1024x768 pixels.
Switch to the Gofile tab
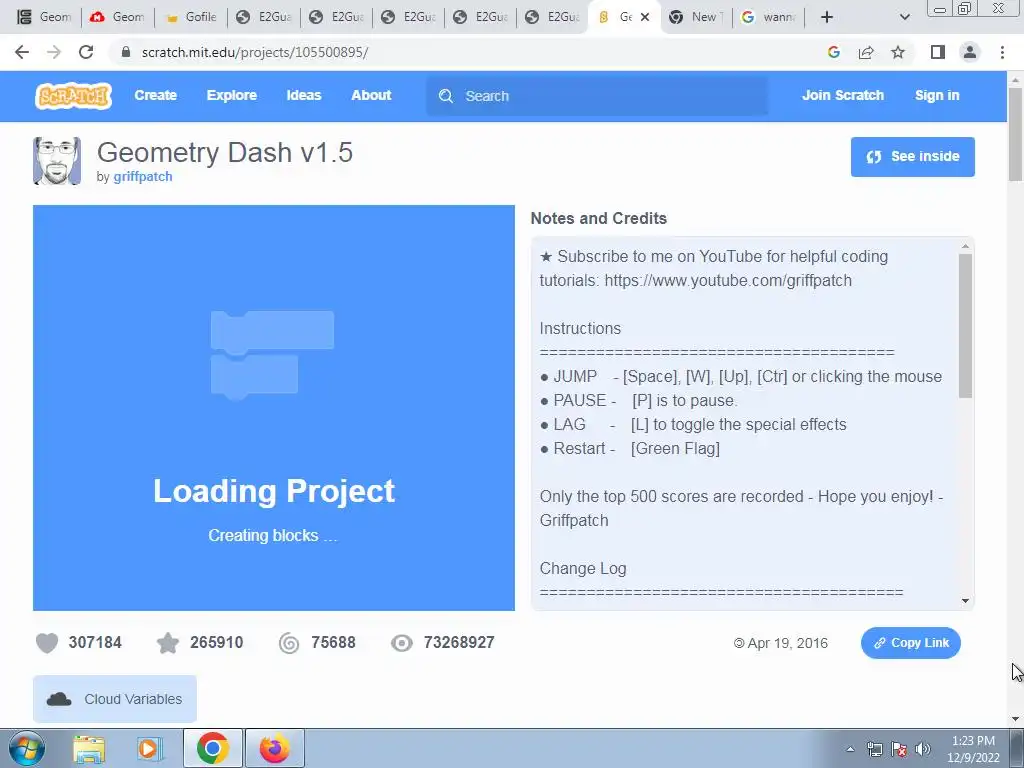point(191,17)
